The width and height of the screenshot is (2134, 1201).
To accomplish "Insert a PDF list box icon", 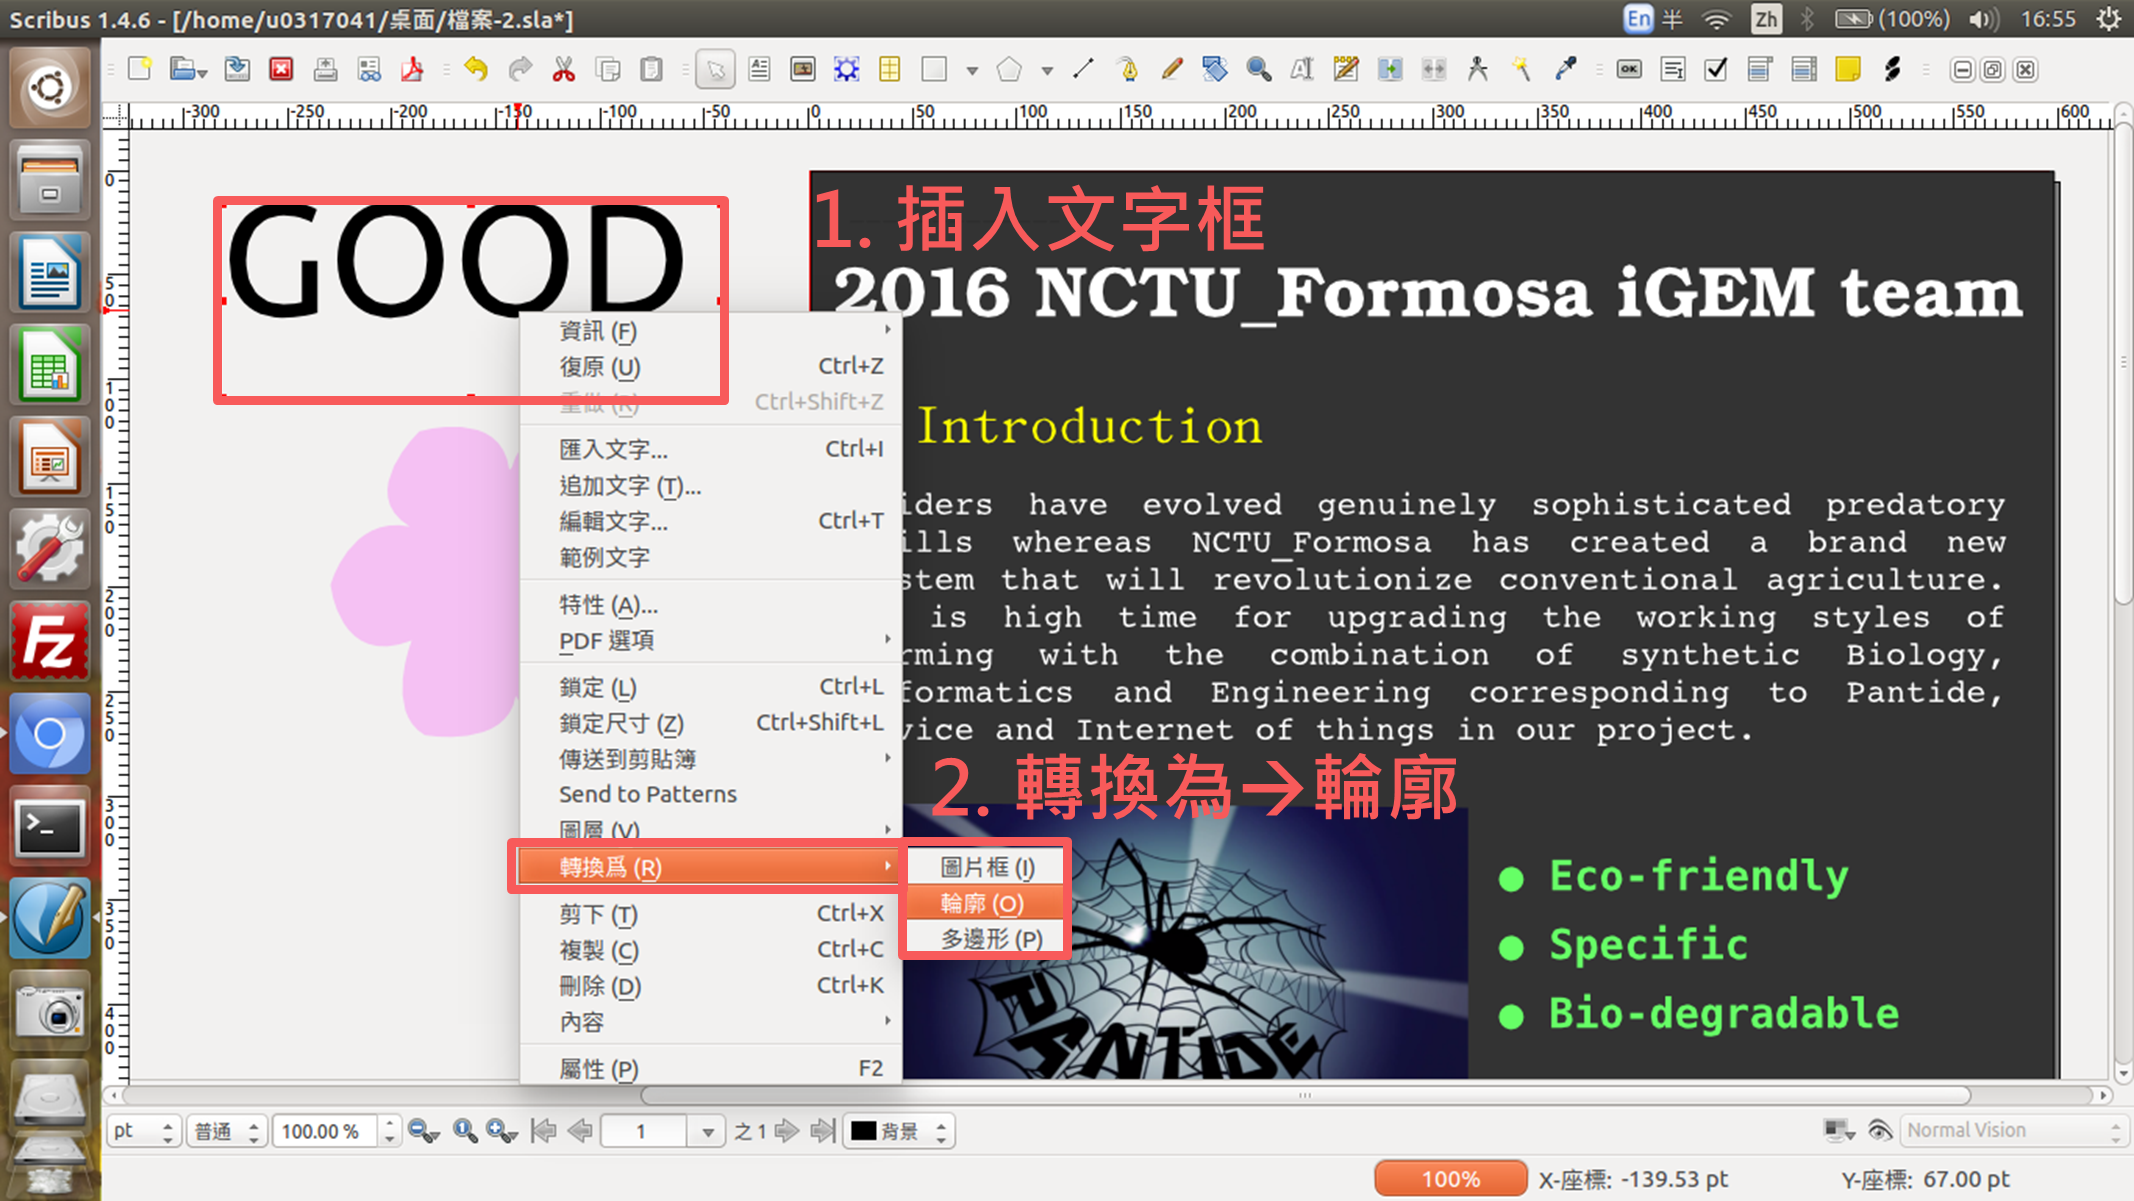I will click(x=1804, y=69).
